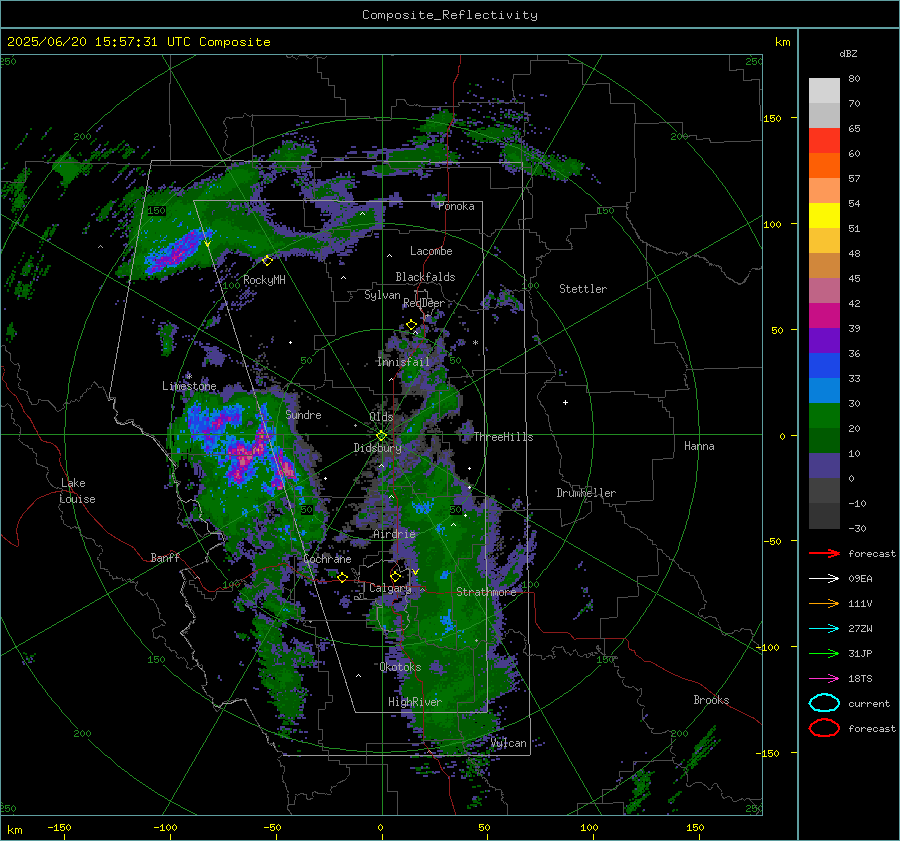Pick the bright red 60–65 dBZ swatch
This screenshot has height=841, width=900.
824,141
